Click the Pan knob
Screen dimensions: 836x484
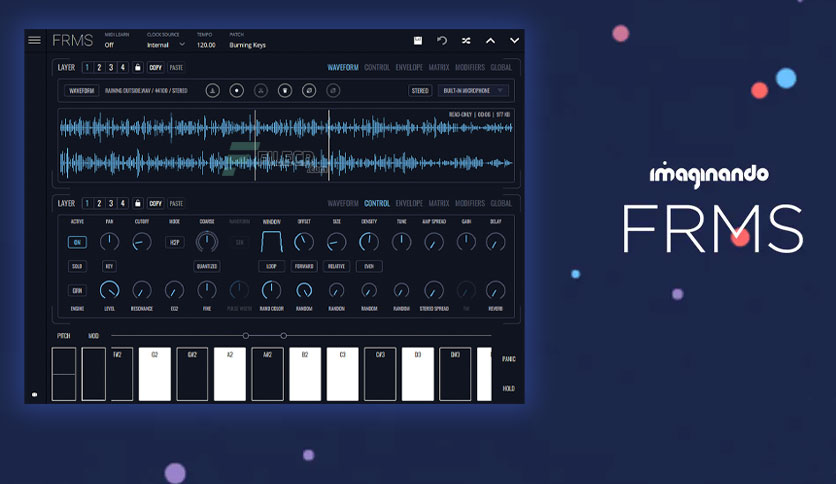coord(109,242)
